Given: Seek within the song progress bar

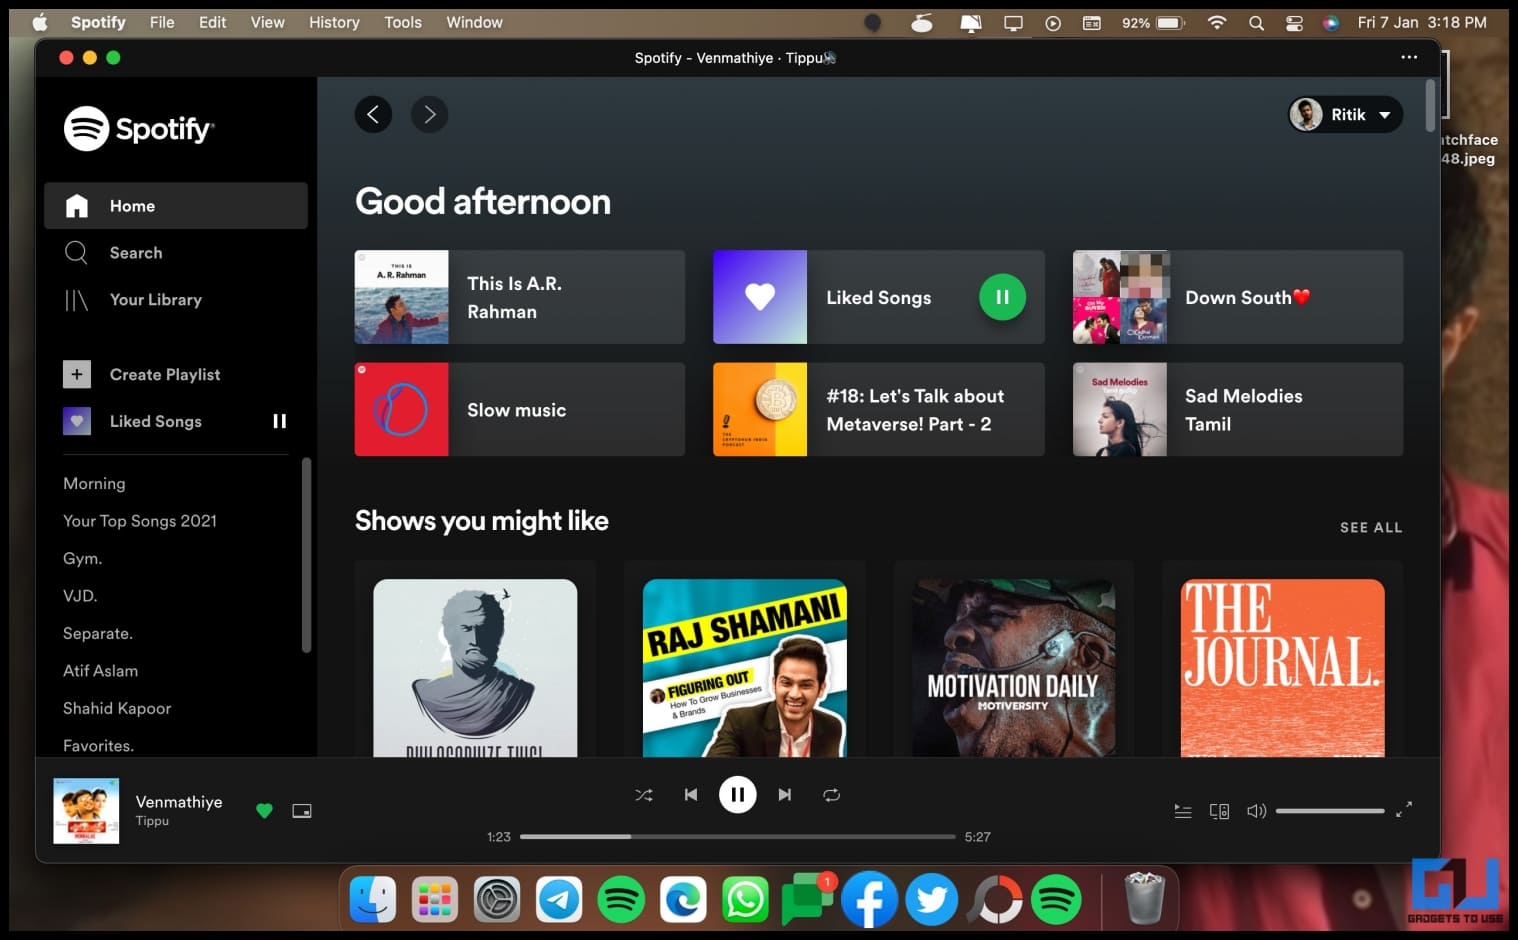Looking at the screenshot, I should pyautogui.click(x=737, y=836).
